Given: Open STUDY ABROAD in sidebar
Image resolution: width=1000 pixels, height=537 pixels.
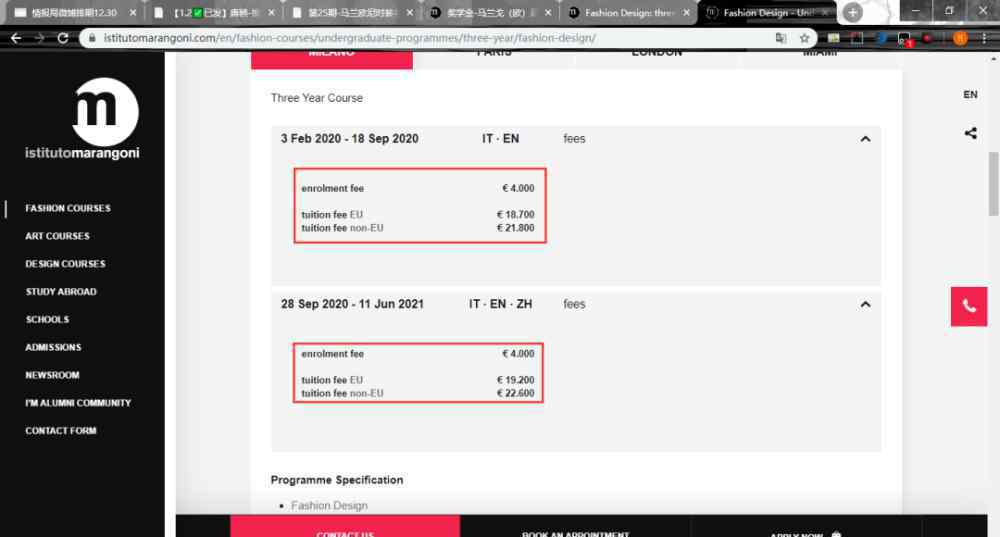Looking at the screenshot, I should [x=61, y=291].
